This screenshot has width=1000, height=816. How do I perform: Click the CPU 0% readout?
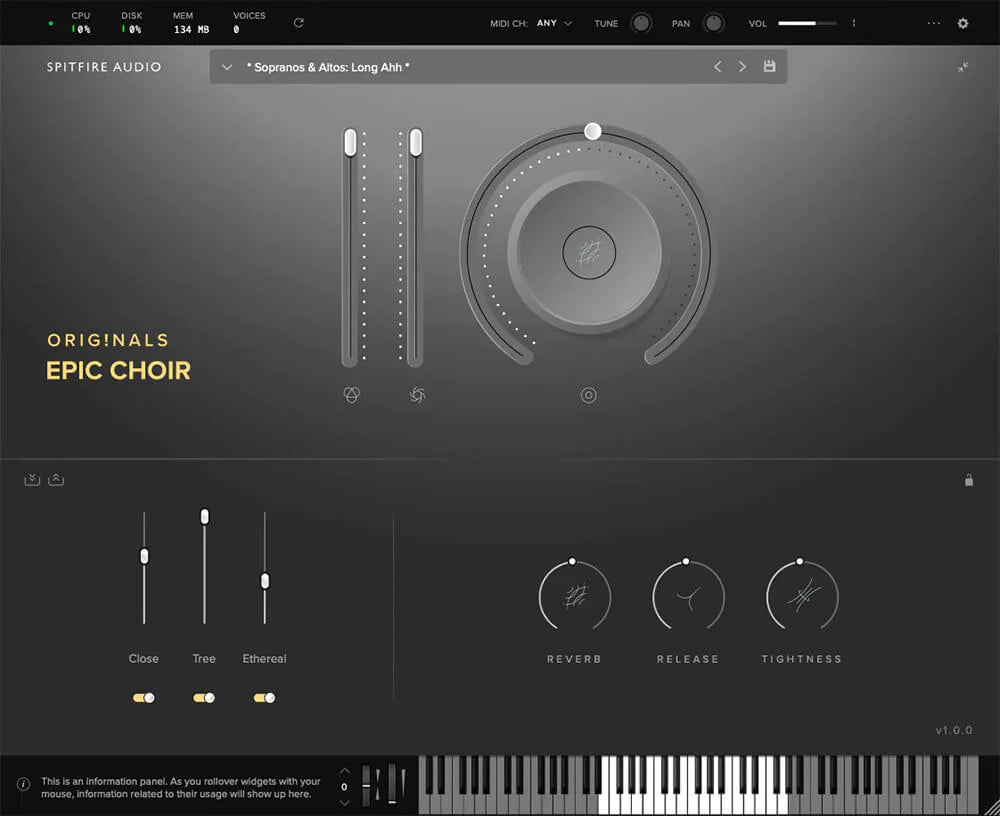coord(81,29)
